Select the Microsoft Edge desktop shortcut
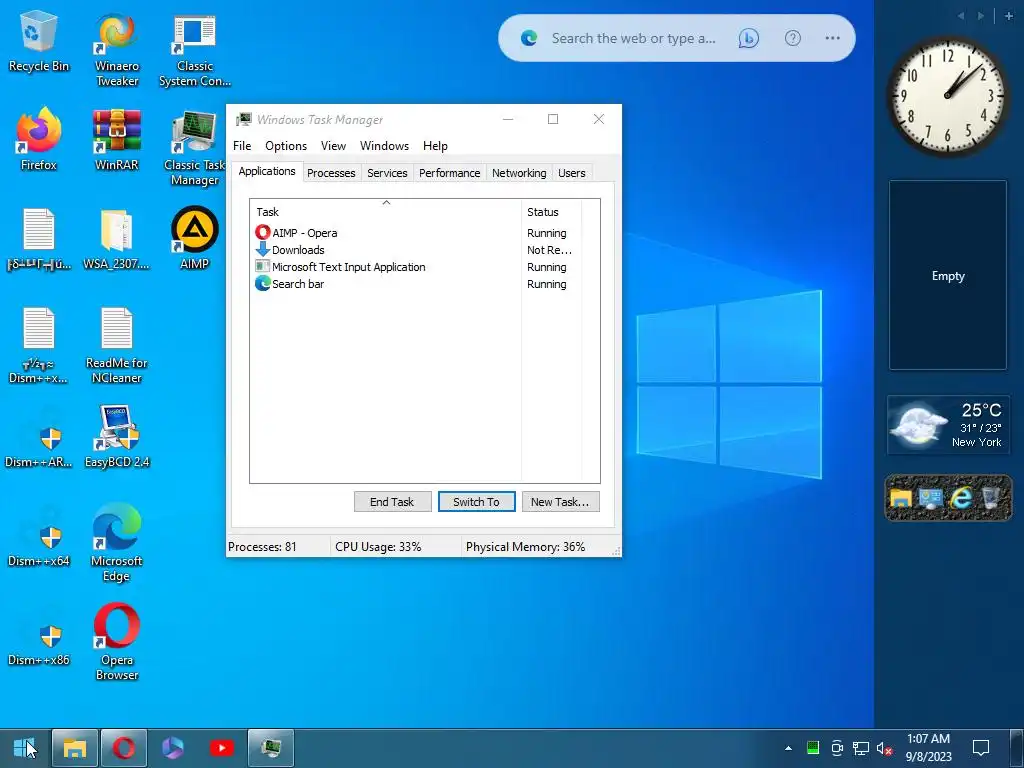This screenshot has width=1024, height=768. tap(117, 542)
